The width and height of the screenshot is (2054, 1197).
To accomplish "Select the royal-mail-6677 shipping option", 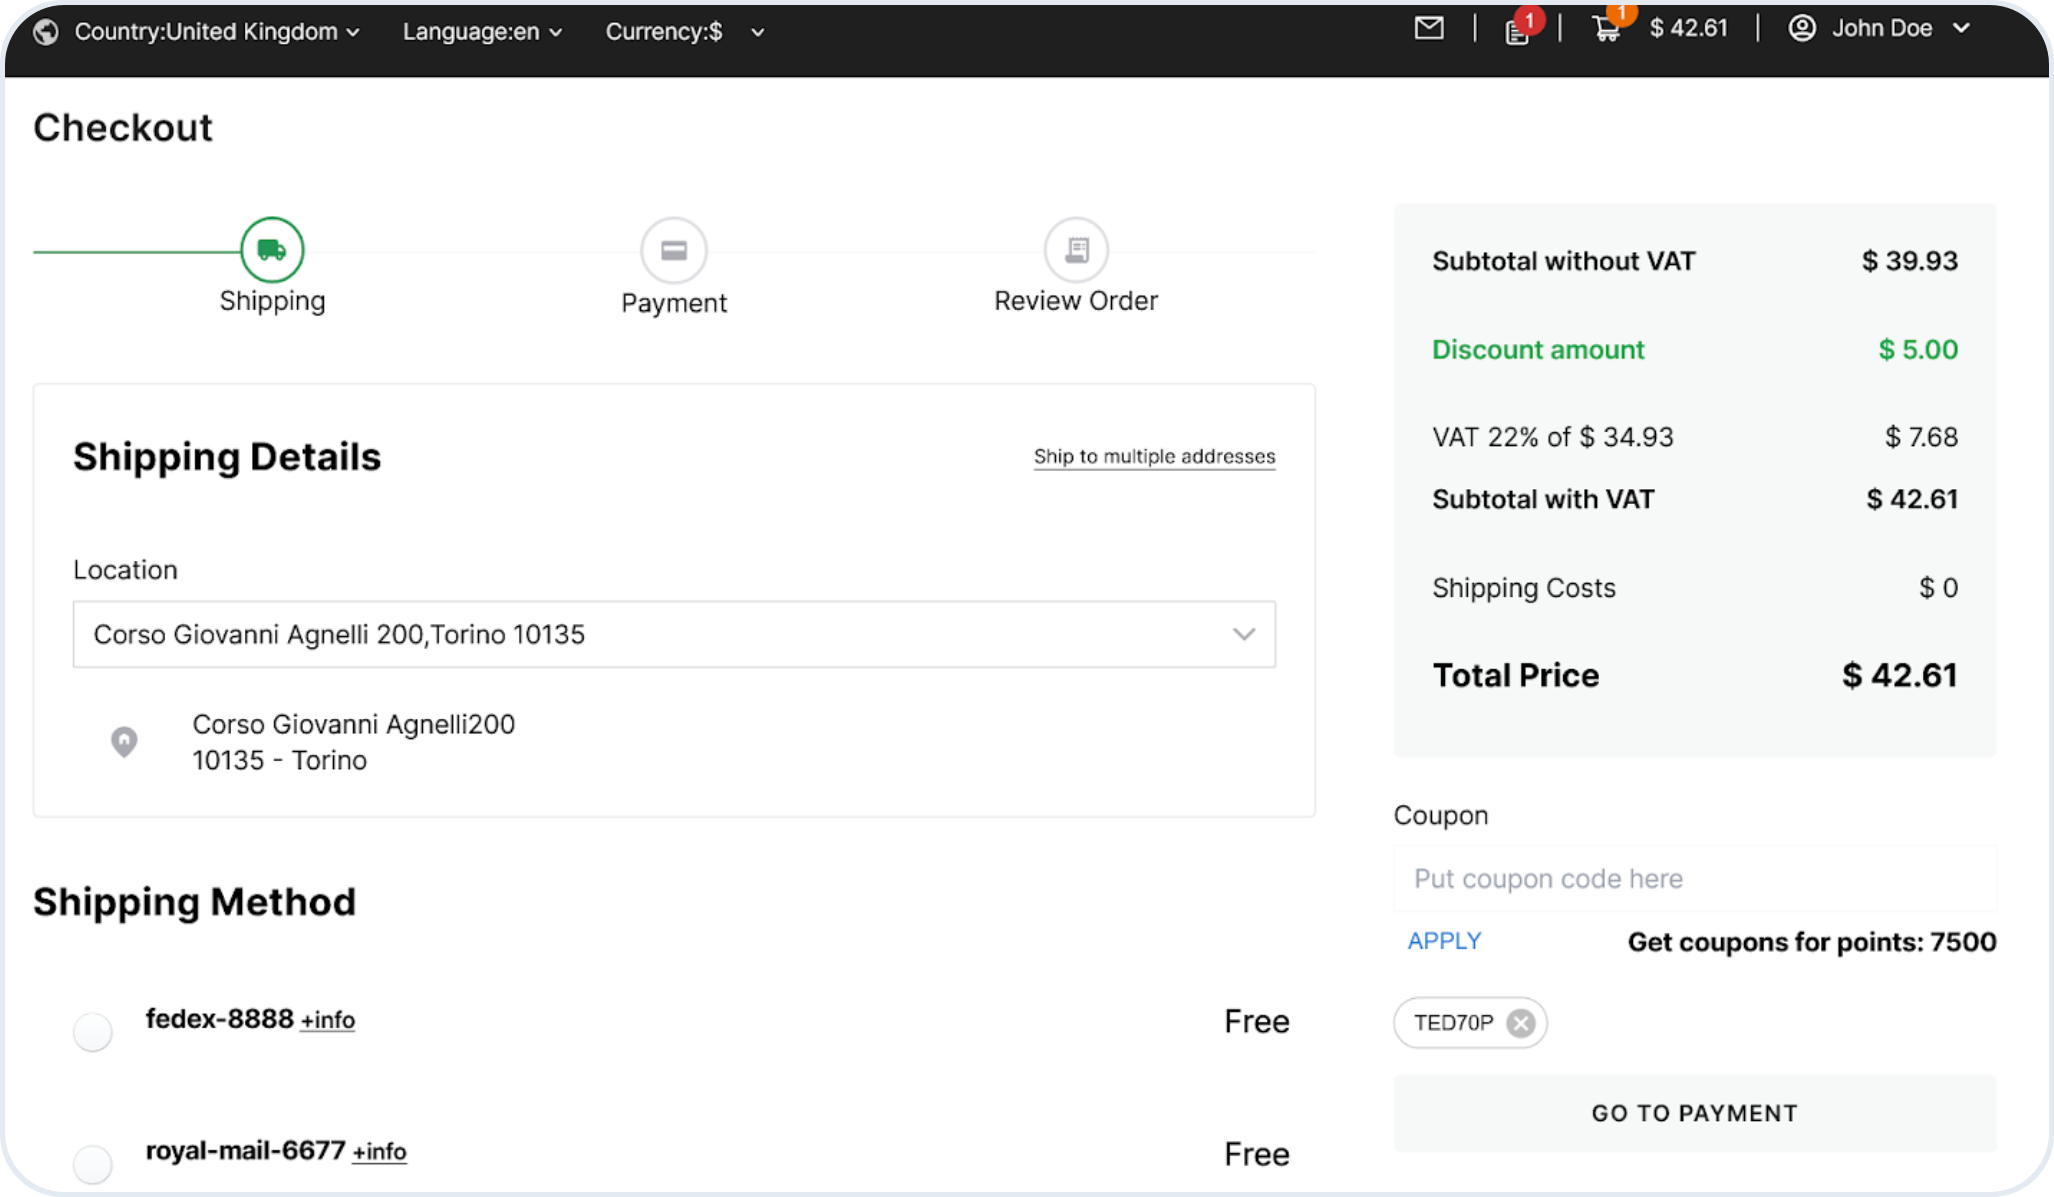I will click(x=93, y=1163).
